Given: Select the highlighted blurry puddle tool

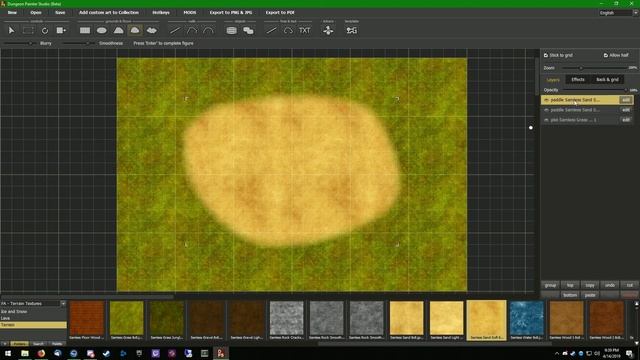Looking at the screenshot, I should 135,30.
